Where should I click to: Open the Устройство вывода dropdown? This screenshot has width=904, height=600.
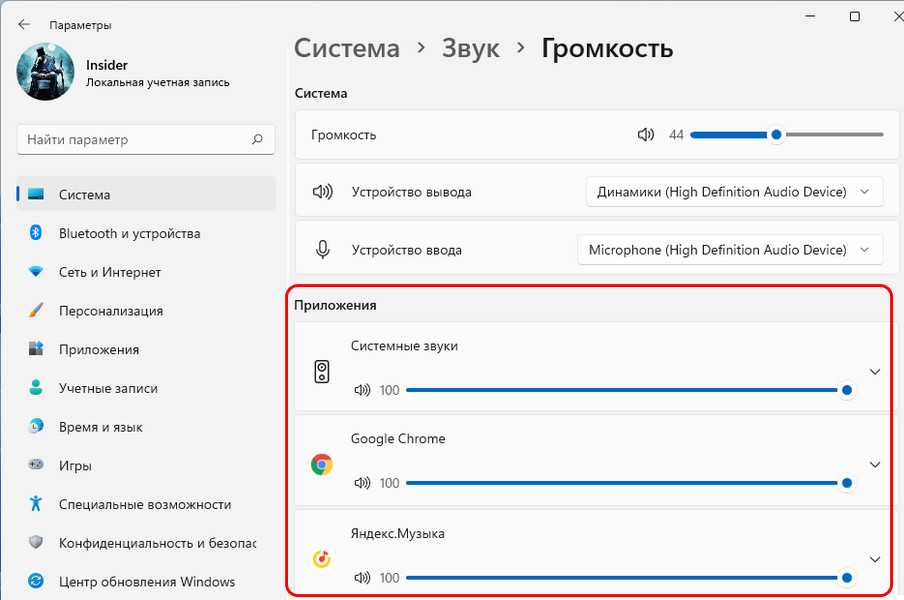734,192
